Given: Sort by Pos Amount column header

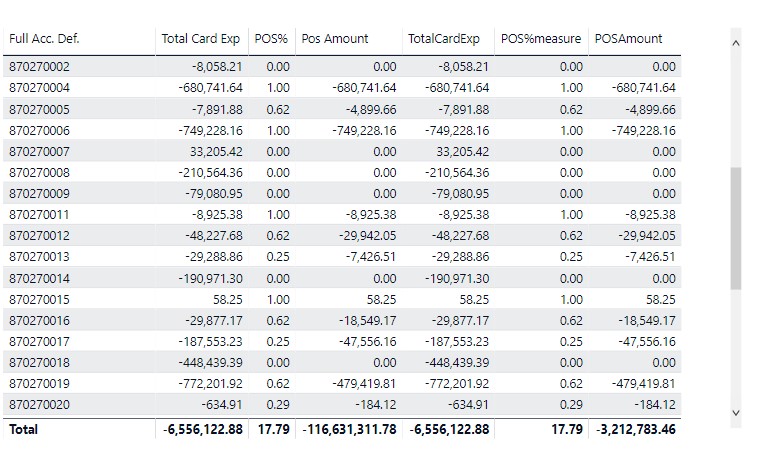Looking at the screenshot, I should pyautogui.click(x=335, y=39).
